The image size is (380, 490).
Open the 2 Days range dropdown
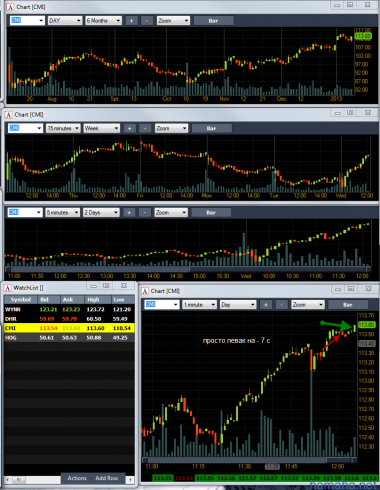(x=101, y=213)
